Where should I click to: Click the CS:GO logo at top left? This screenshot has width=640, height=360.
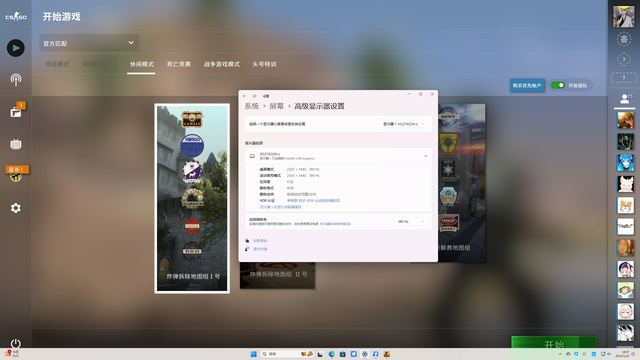(x=16, y=17)
